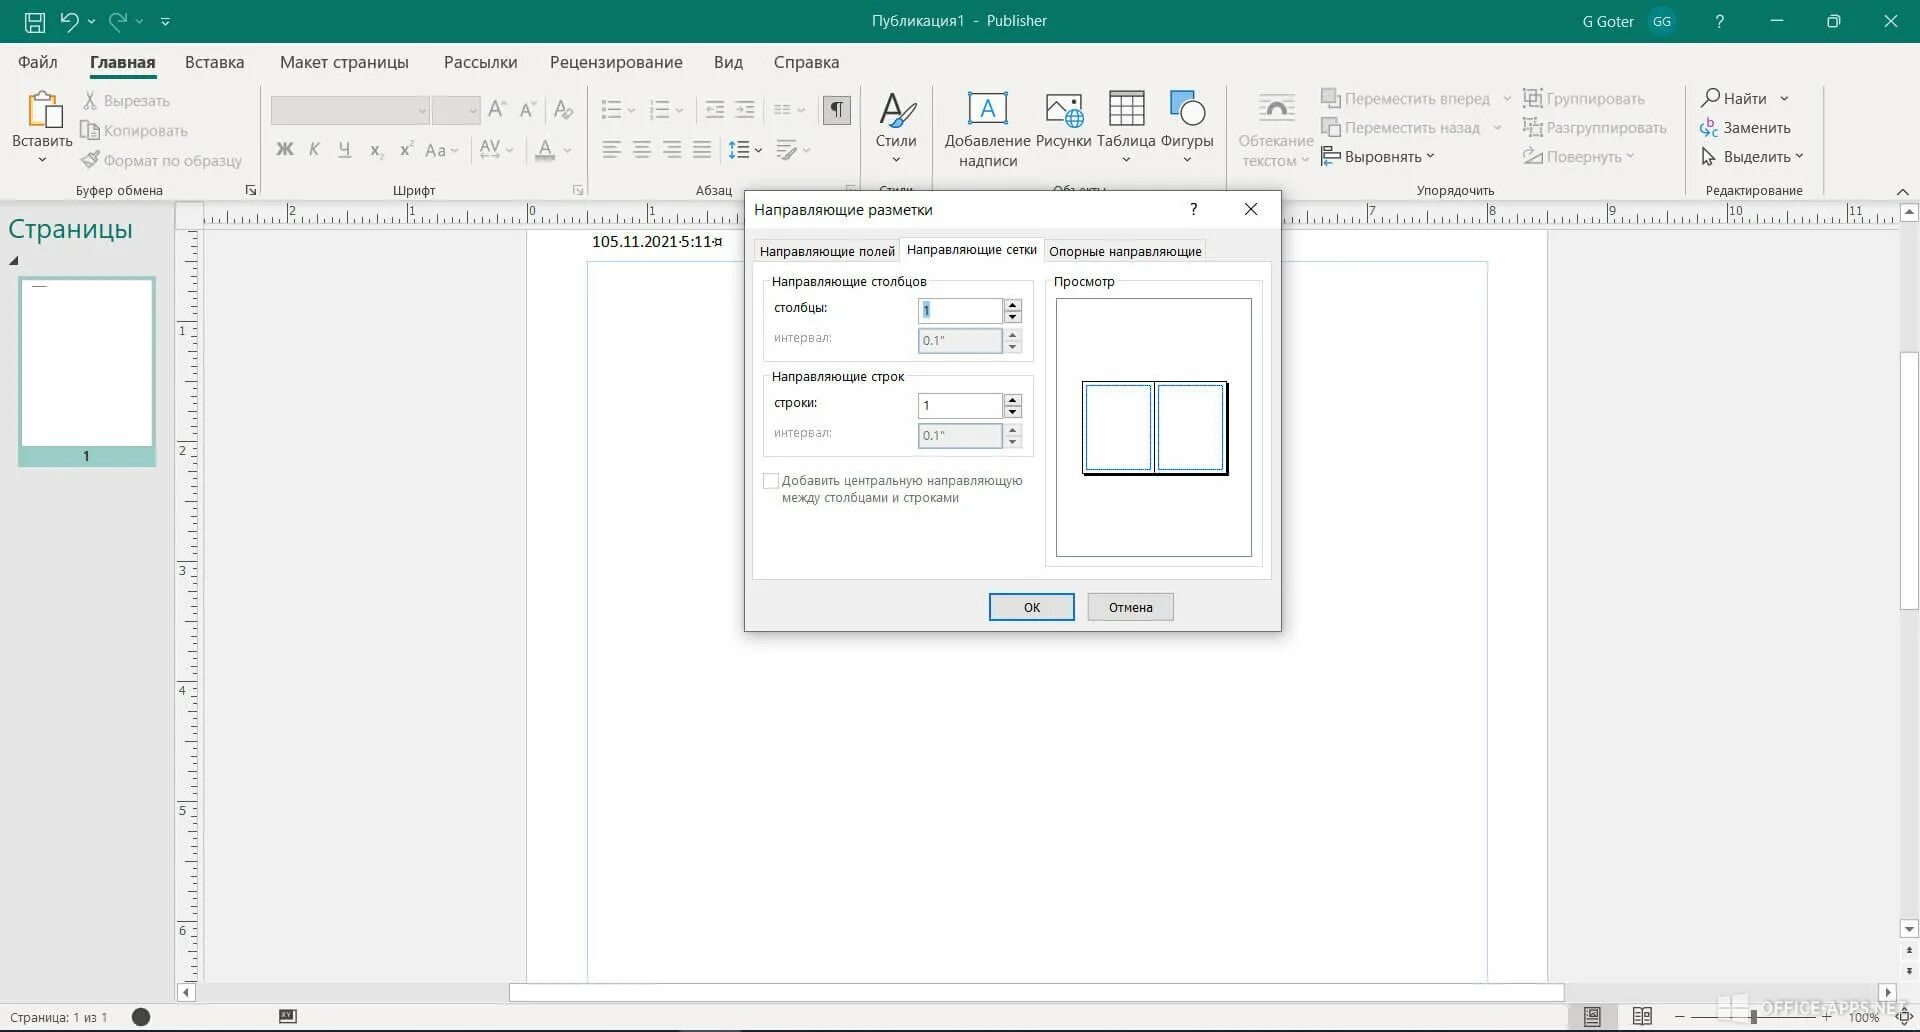Click the Paste clipboard icon

pos(43,110)
